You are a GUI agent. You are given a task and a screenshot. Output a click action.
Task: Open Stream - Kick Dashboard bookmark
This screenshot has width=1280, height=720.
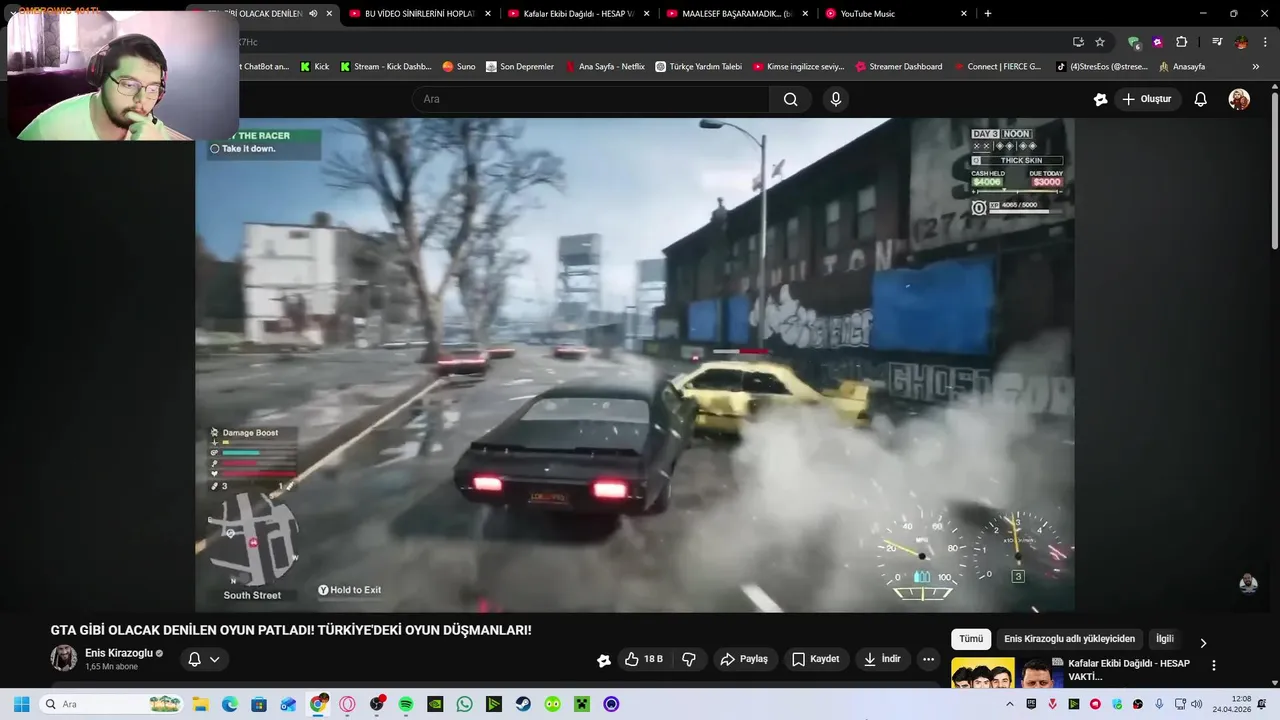click(x=385, y=67)
